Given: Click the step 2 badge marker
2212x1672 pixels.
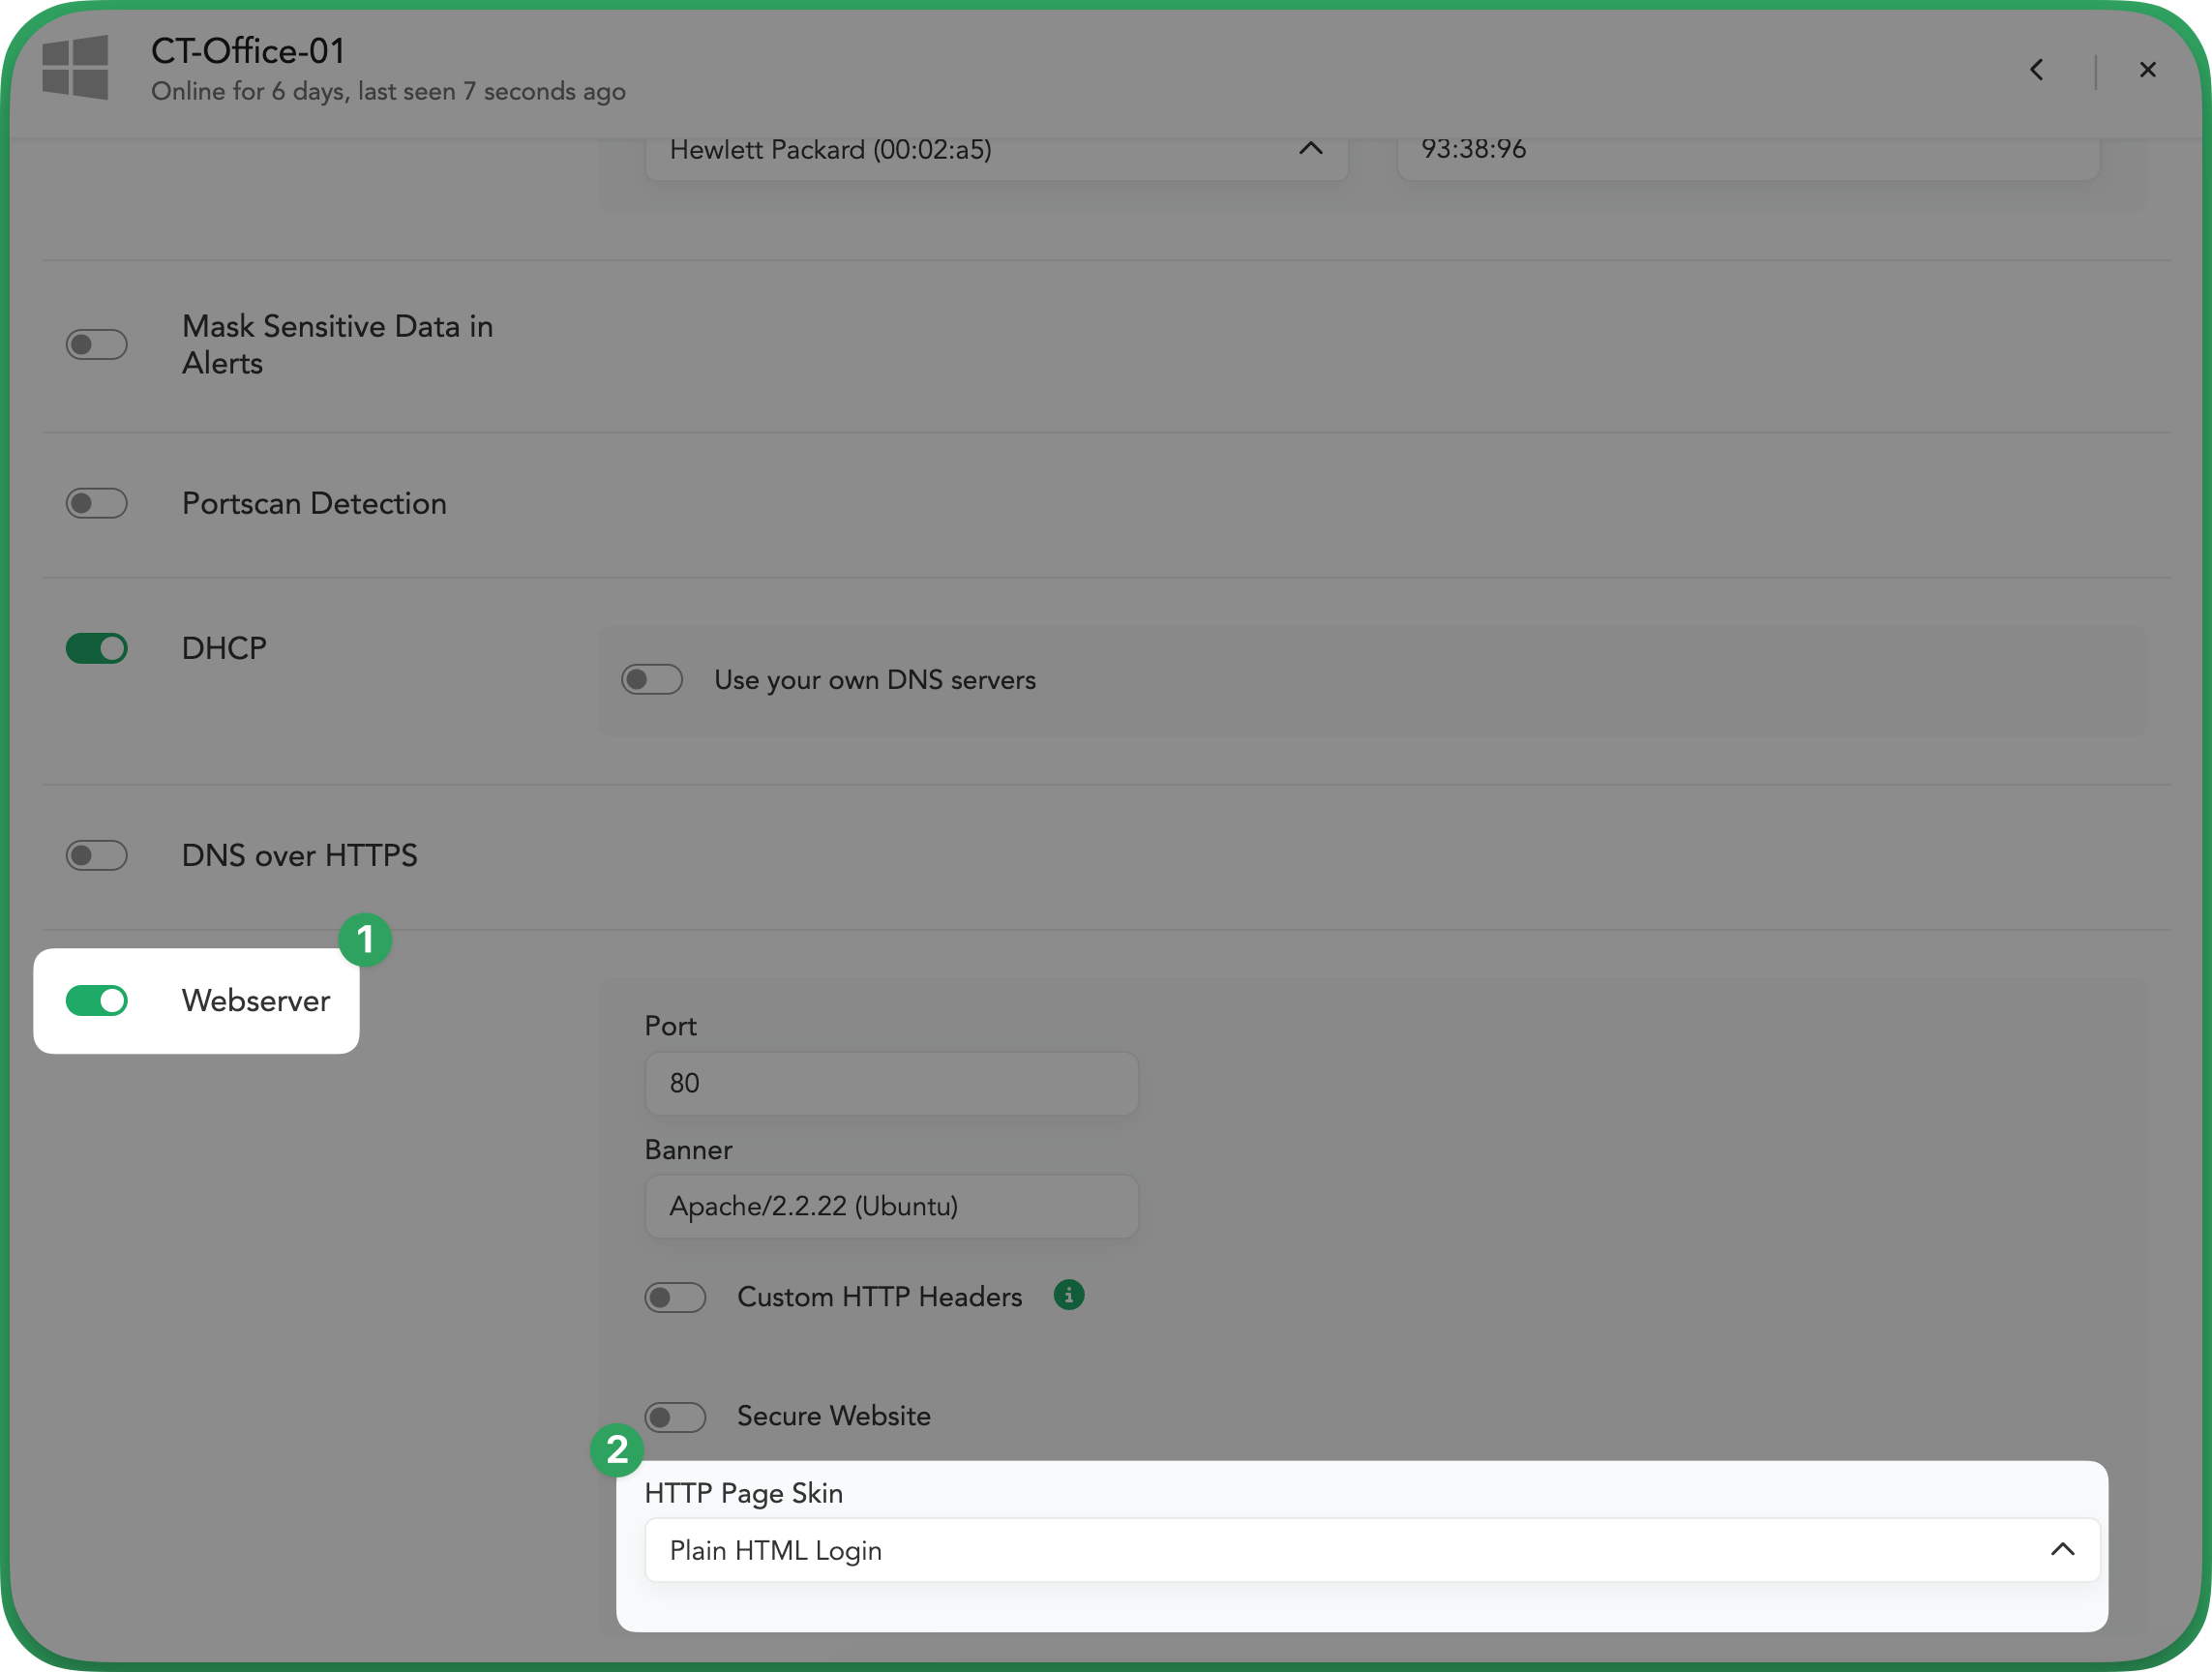Looking at the screenshot, I should (617, 1449).
